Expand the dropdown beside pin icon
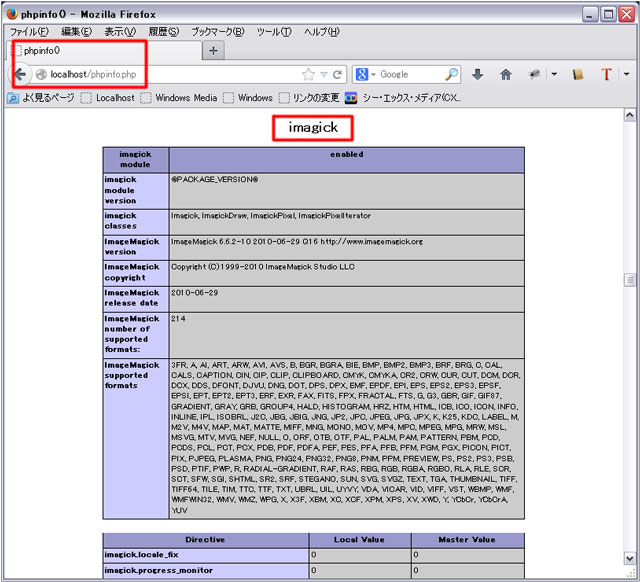 tap(554, 74)
